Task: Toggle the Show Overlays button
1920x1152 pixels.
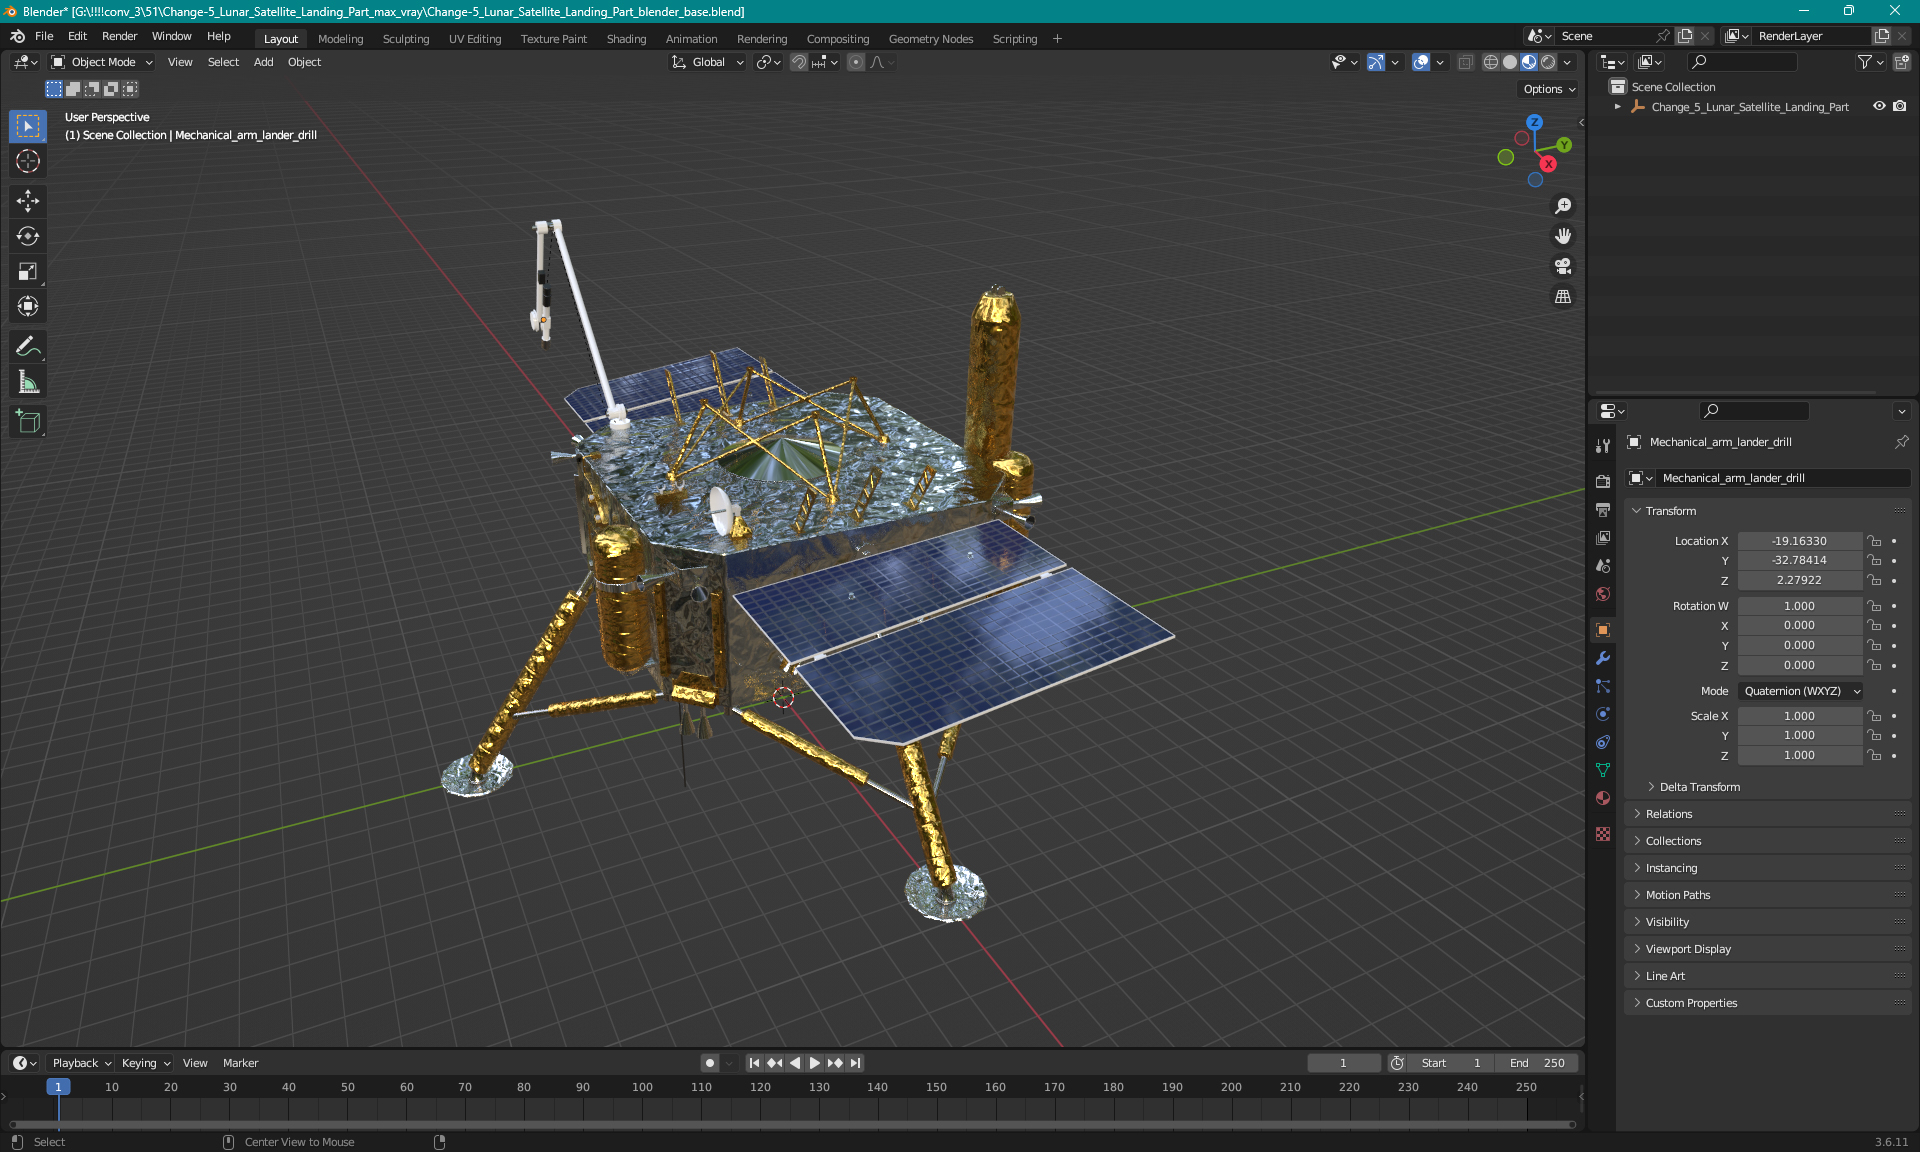Action: coord(1421,62)
